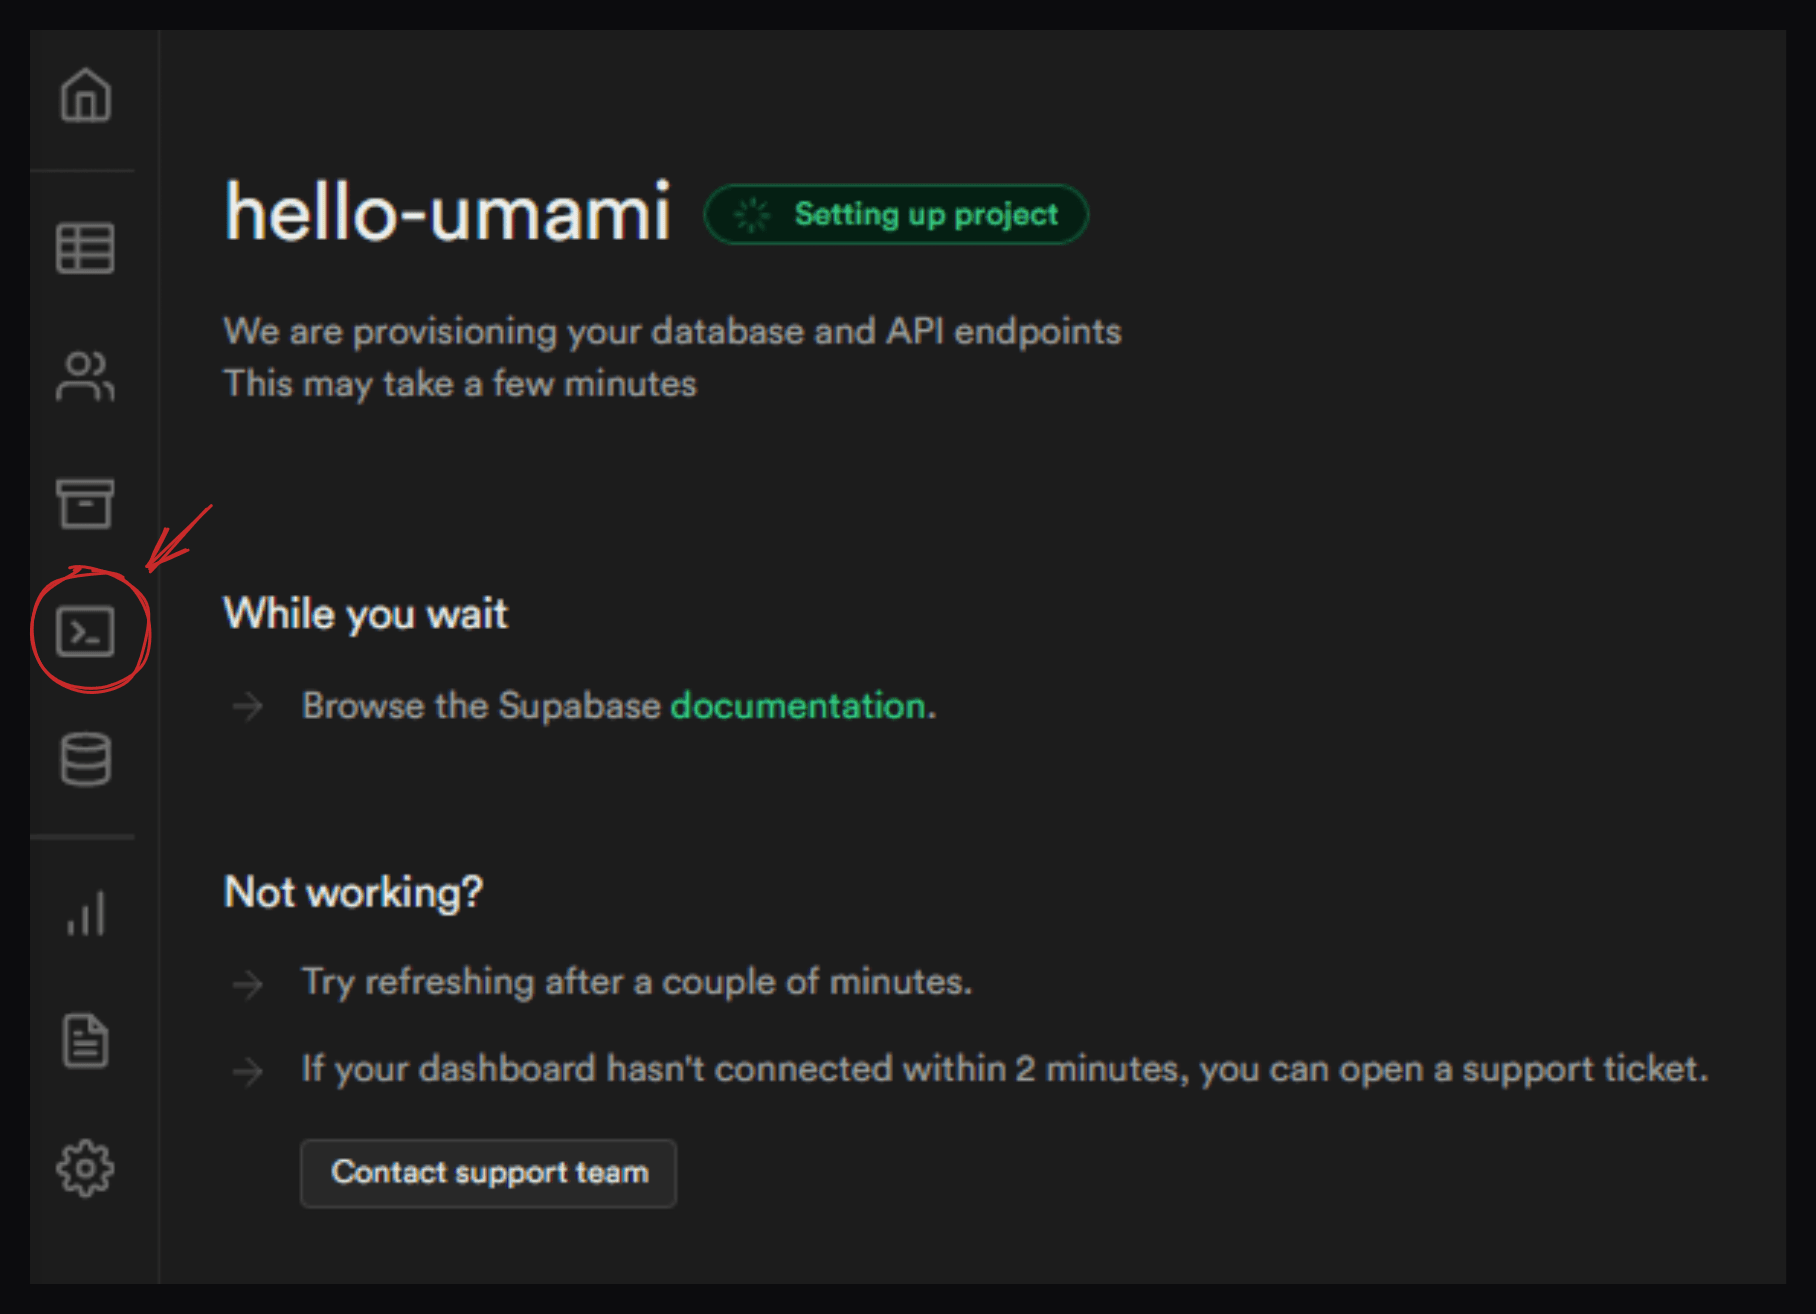Open project Settings gear icon

click(85, 1168)
